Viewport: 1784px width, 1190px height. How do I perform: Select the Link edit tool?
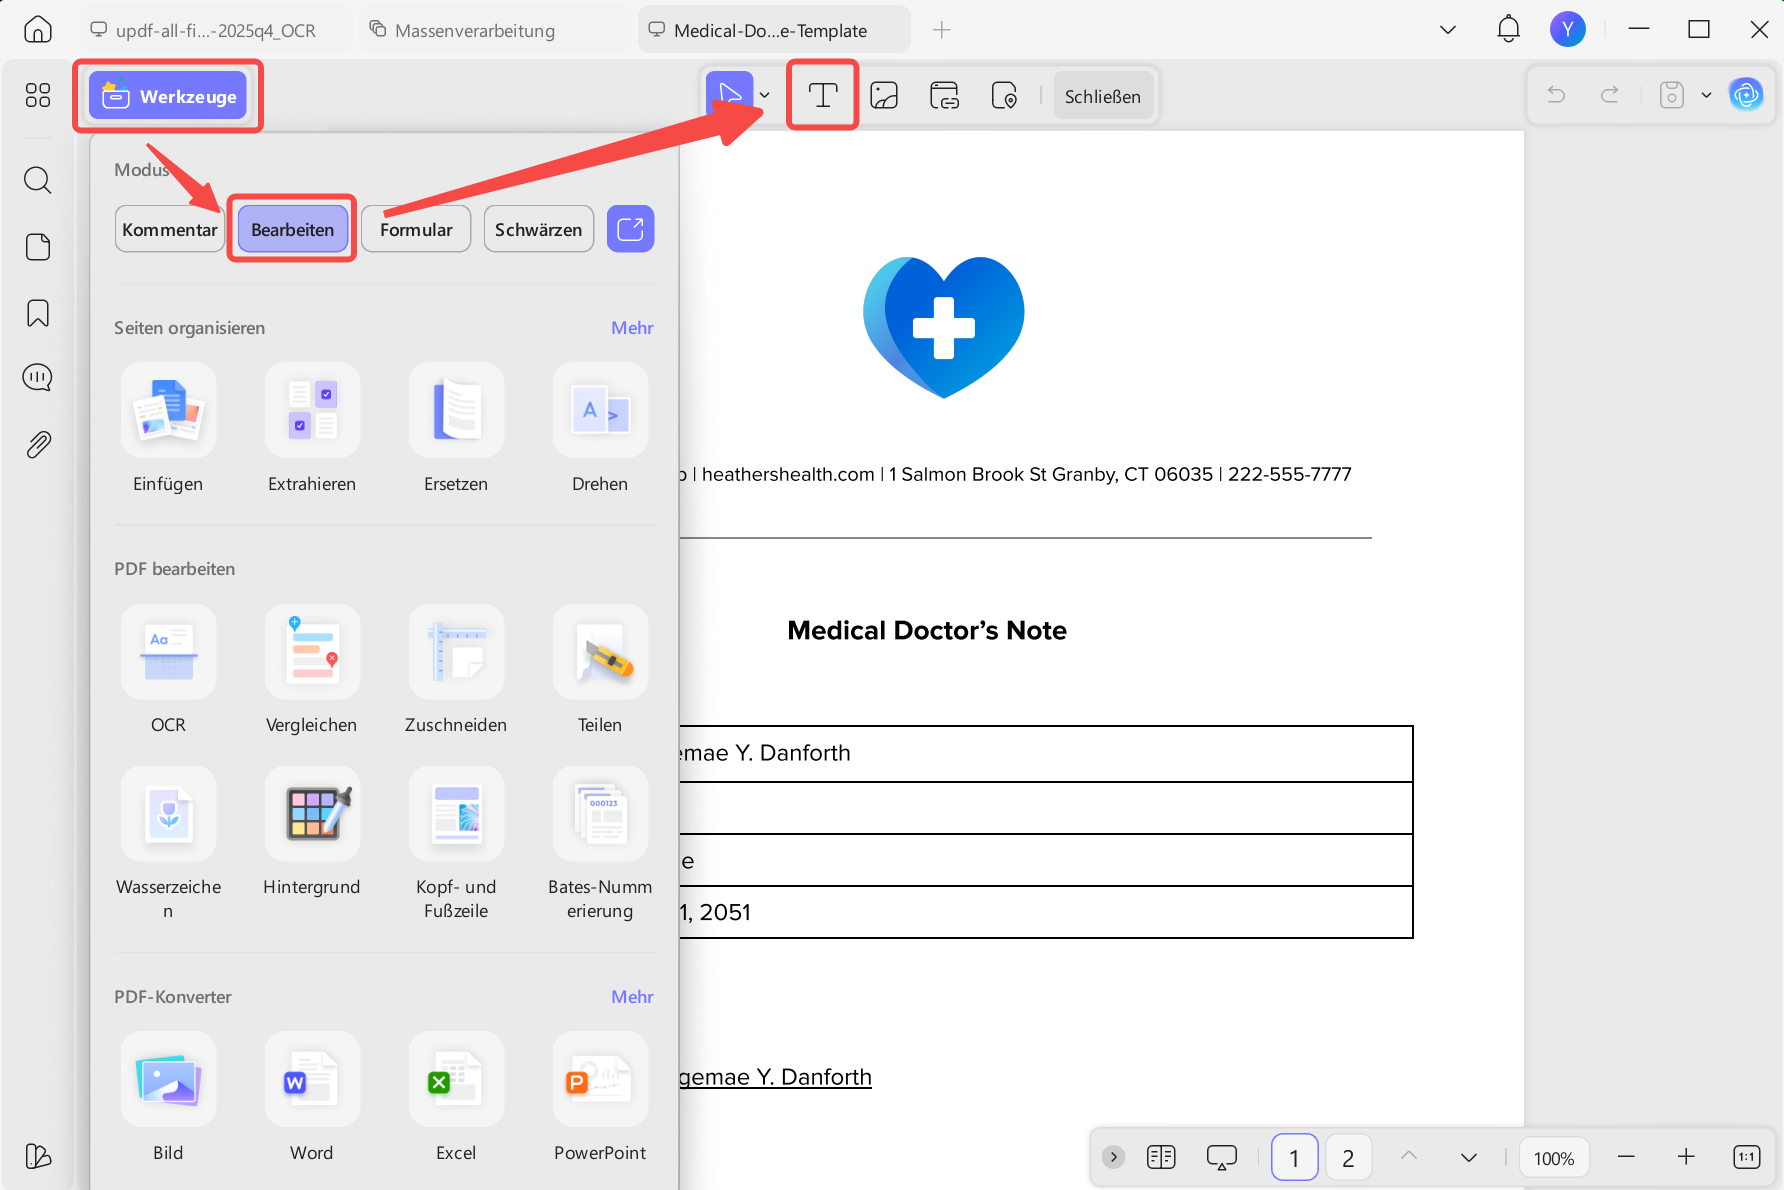click(x=944, y=96)
